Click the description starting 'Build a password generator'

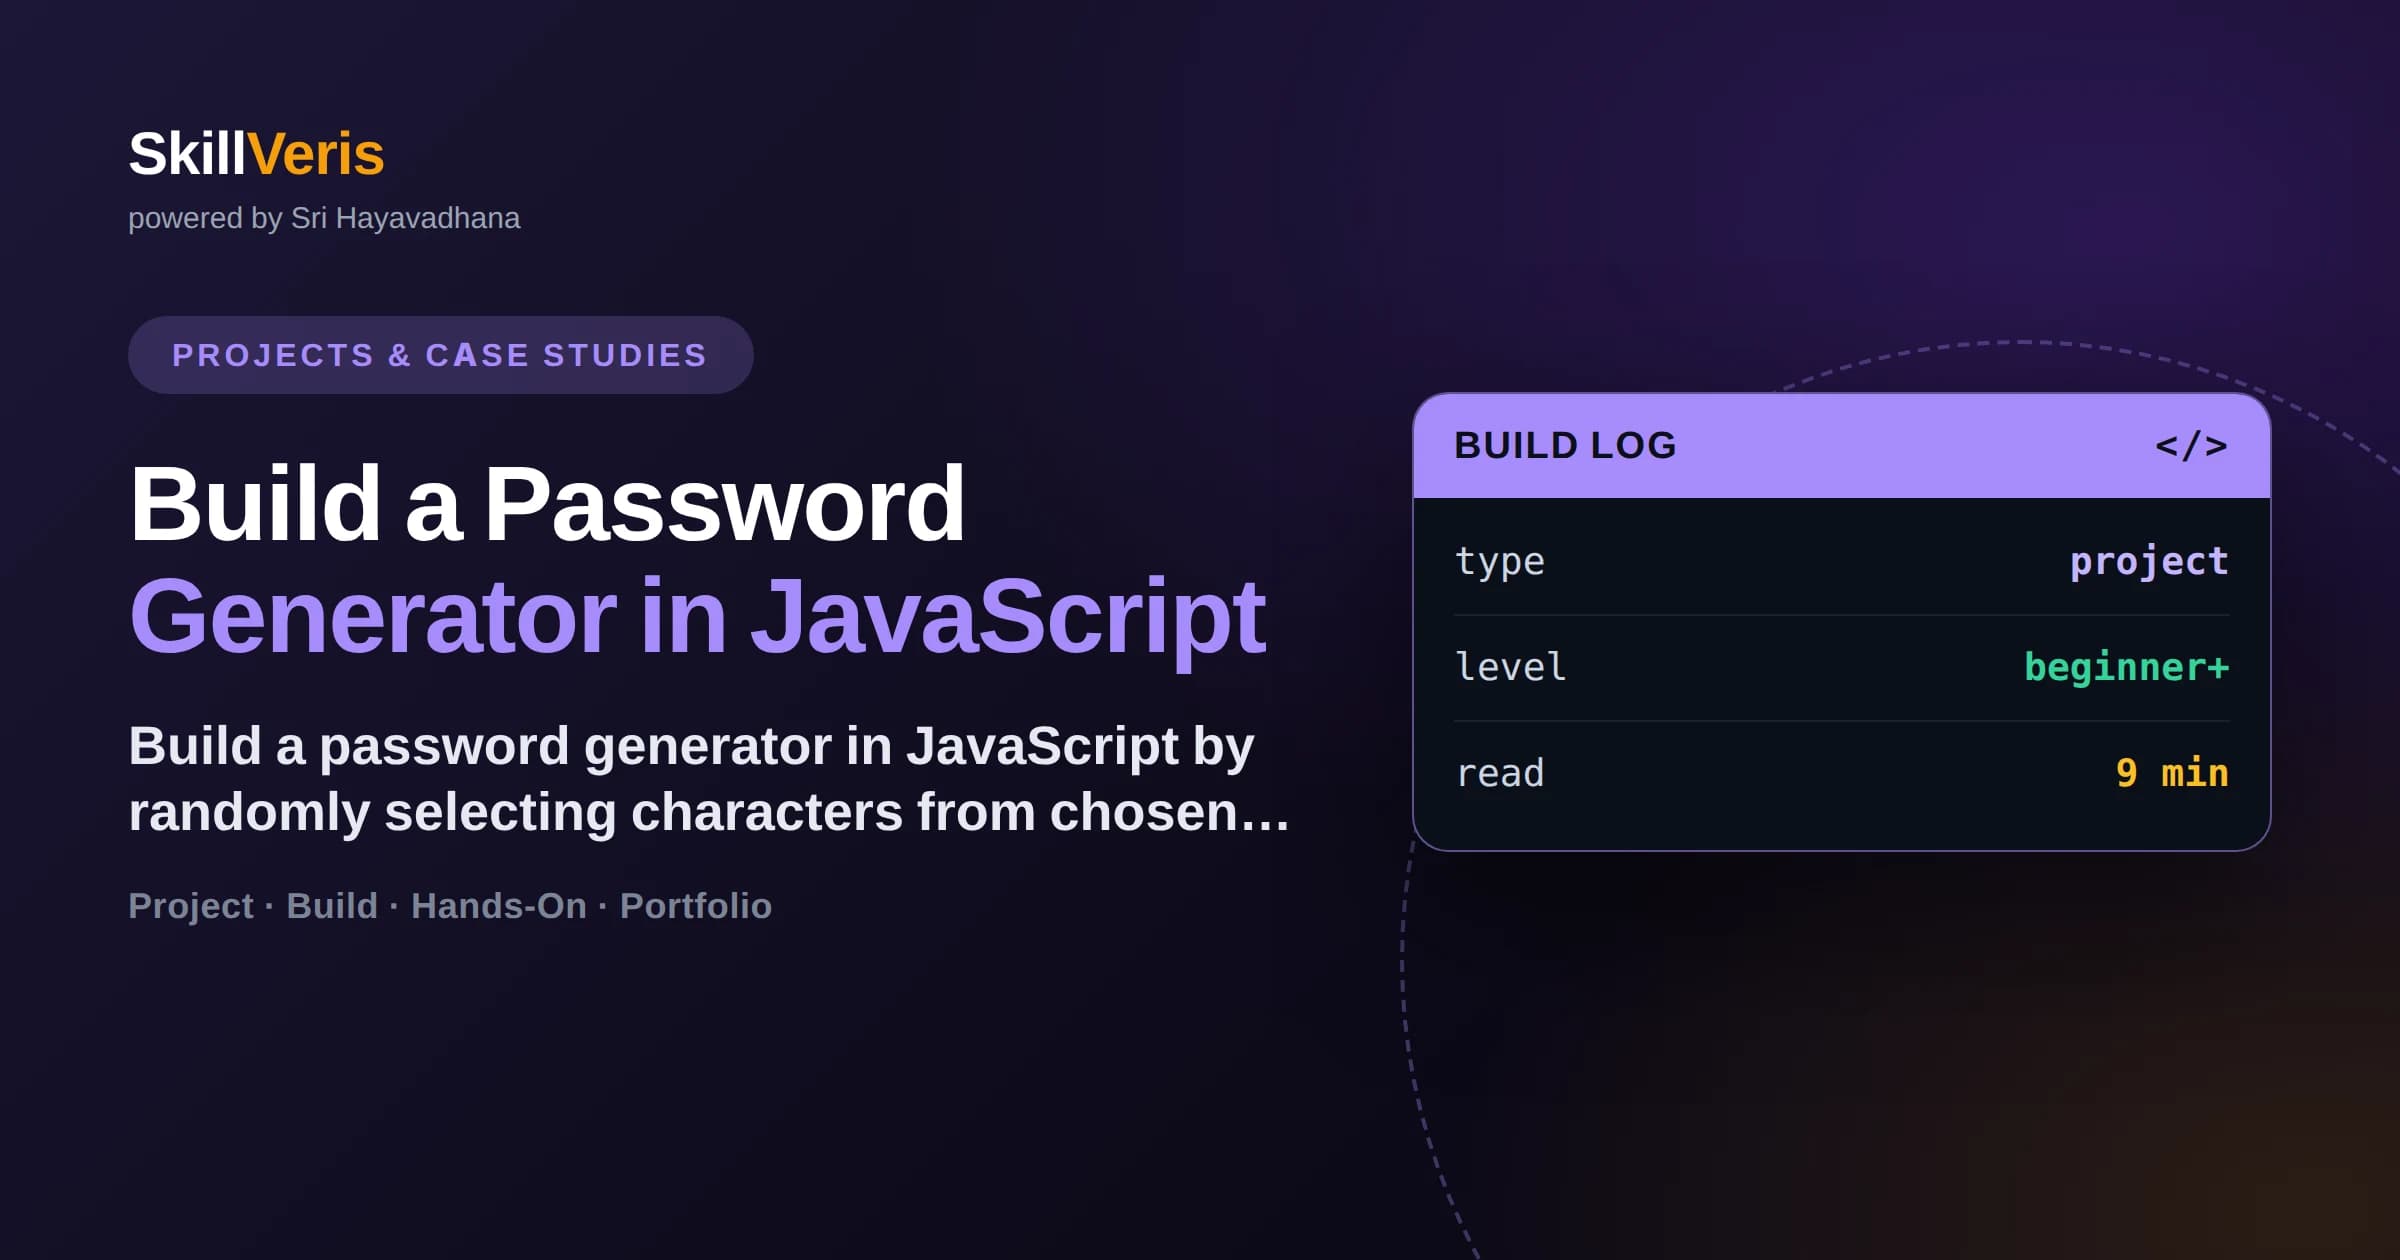(709, 779)
